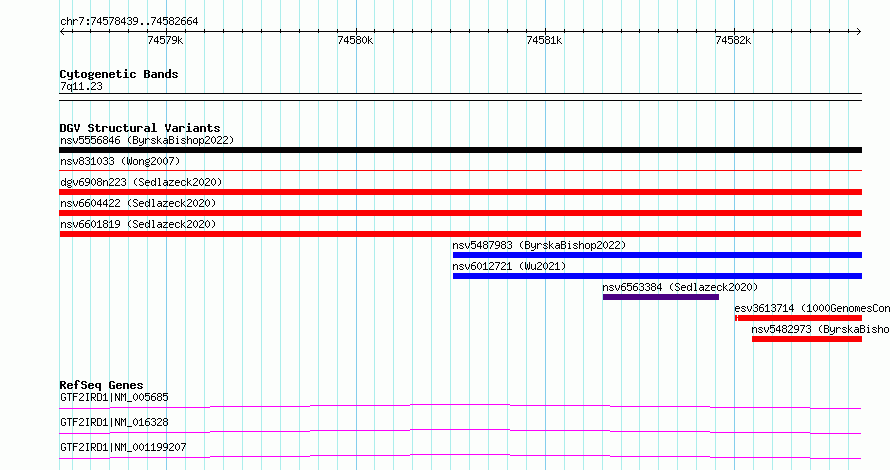Click the red dgv6908n223 variant bar
Image resolution: width=890 pixels, height=470 pixels.
point(460,192)
